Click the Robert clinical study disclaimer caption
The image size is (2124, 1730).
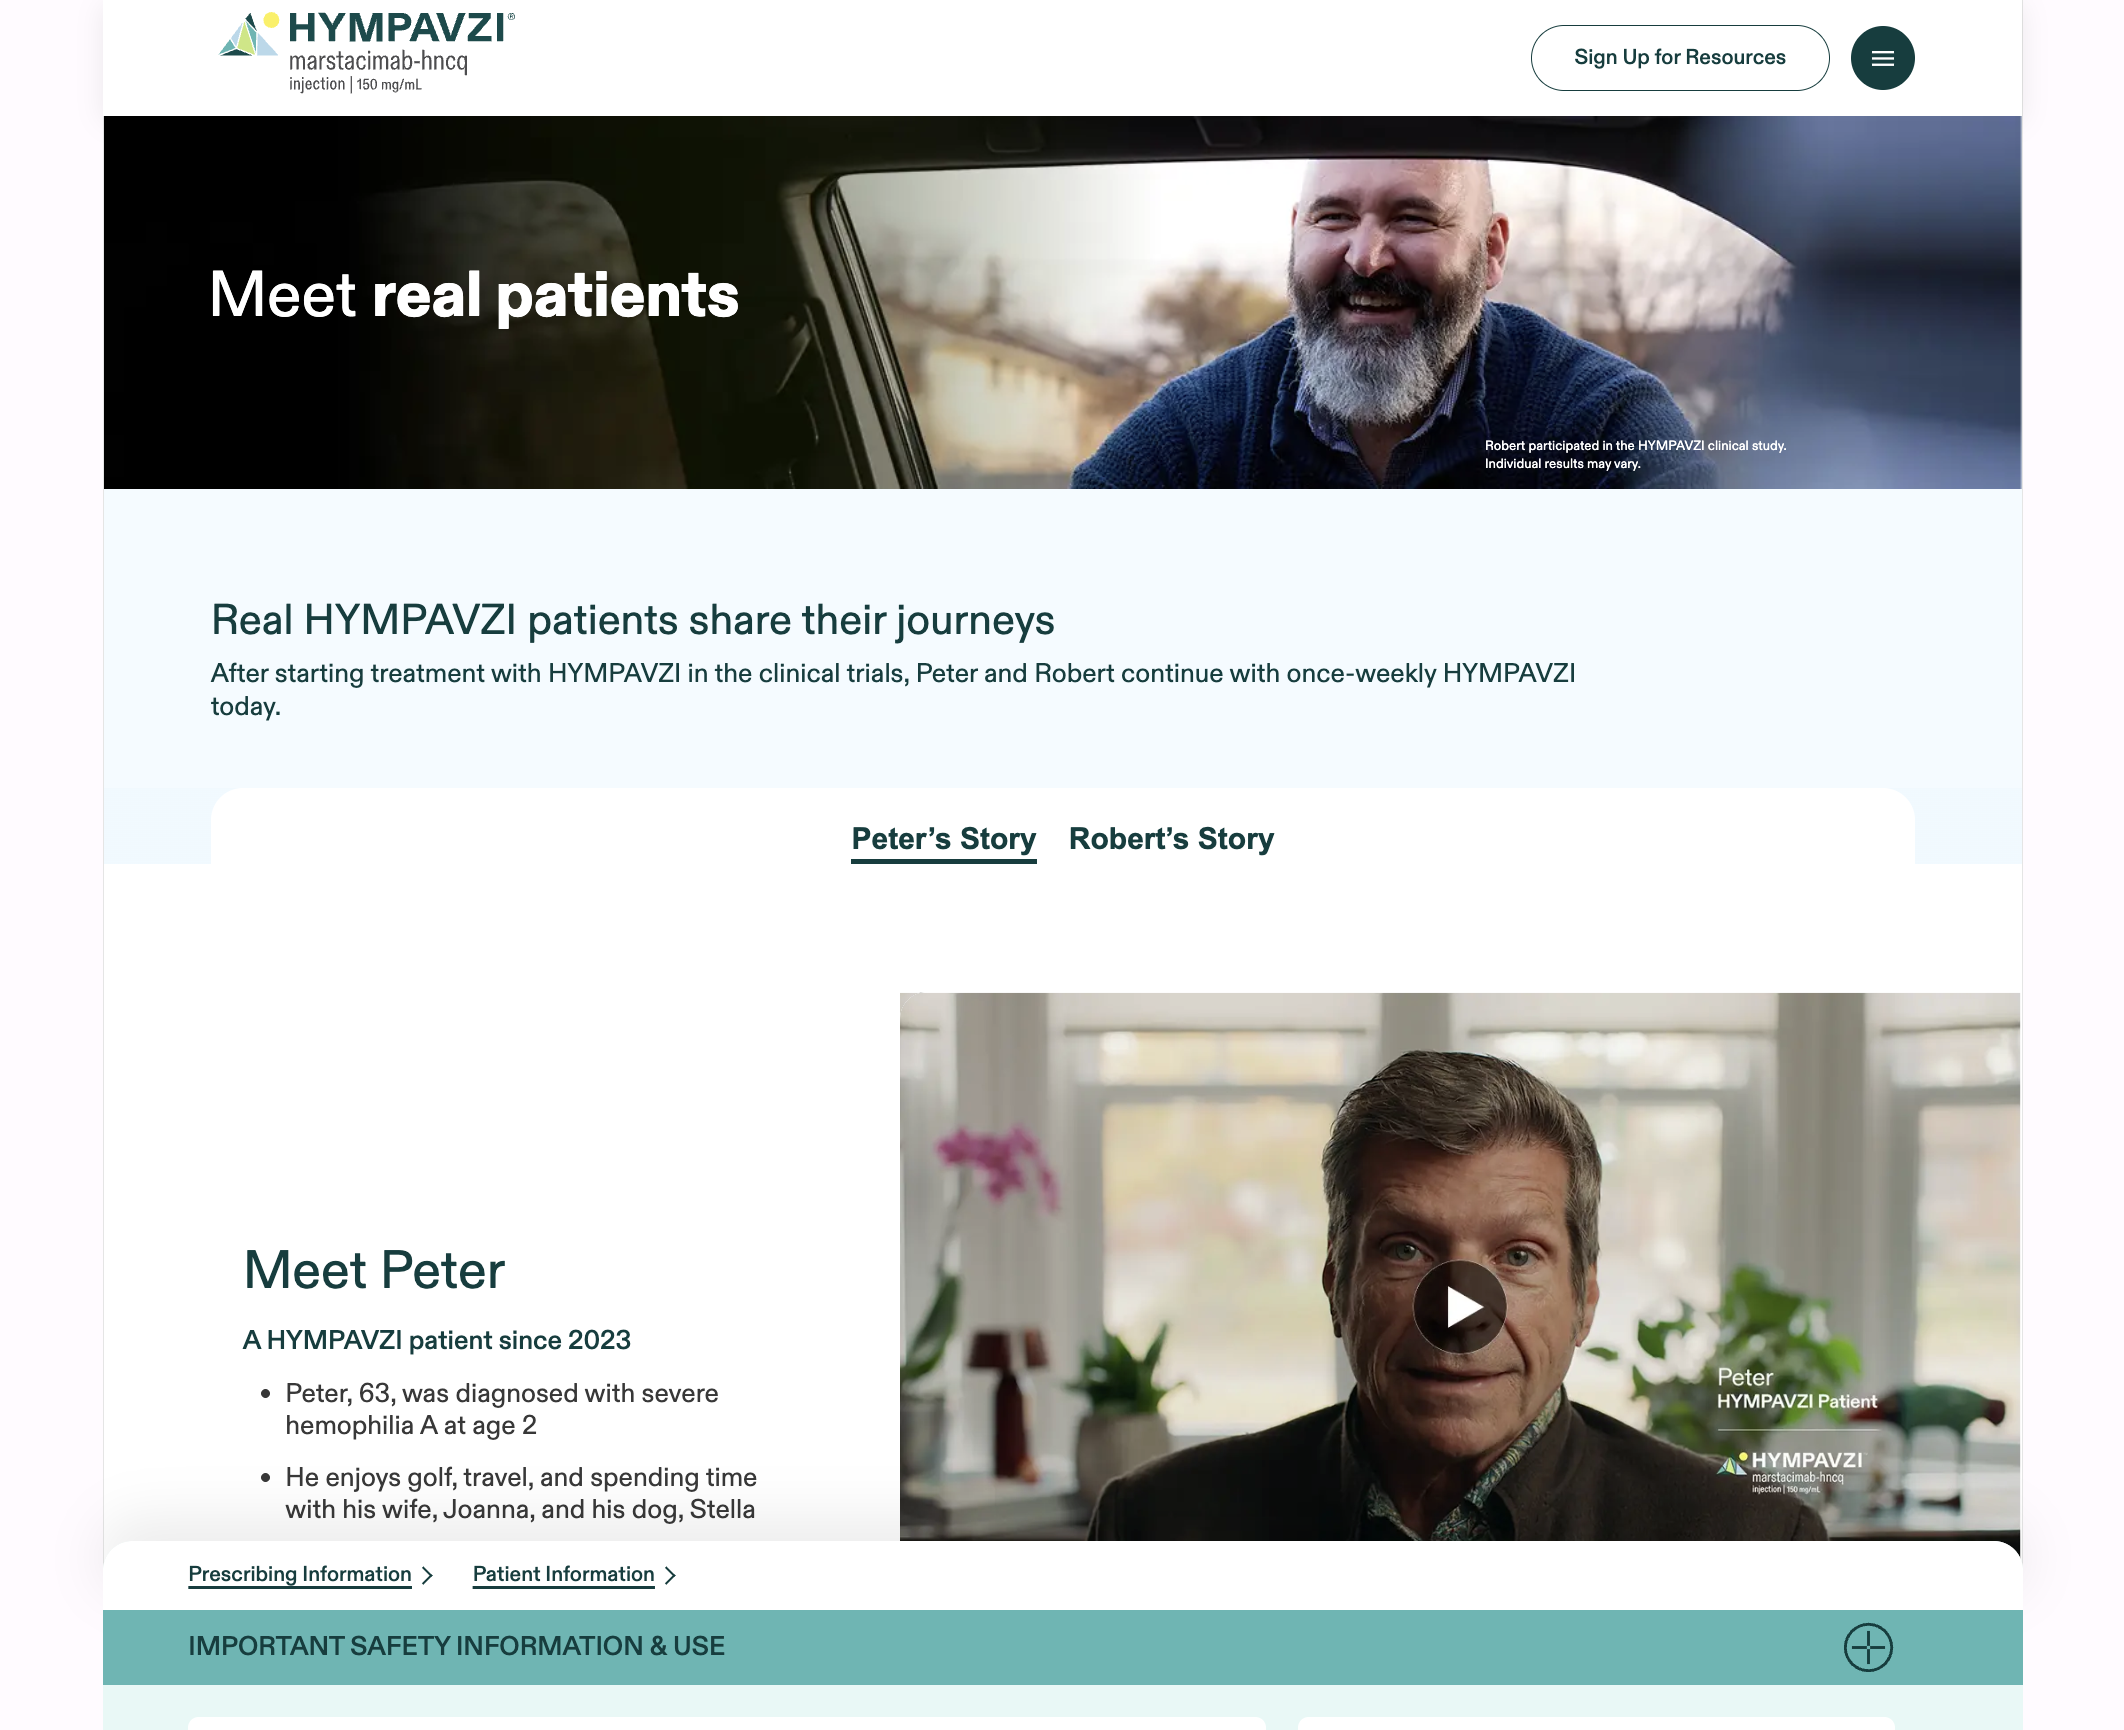1635,455
